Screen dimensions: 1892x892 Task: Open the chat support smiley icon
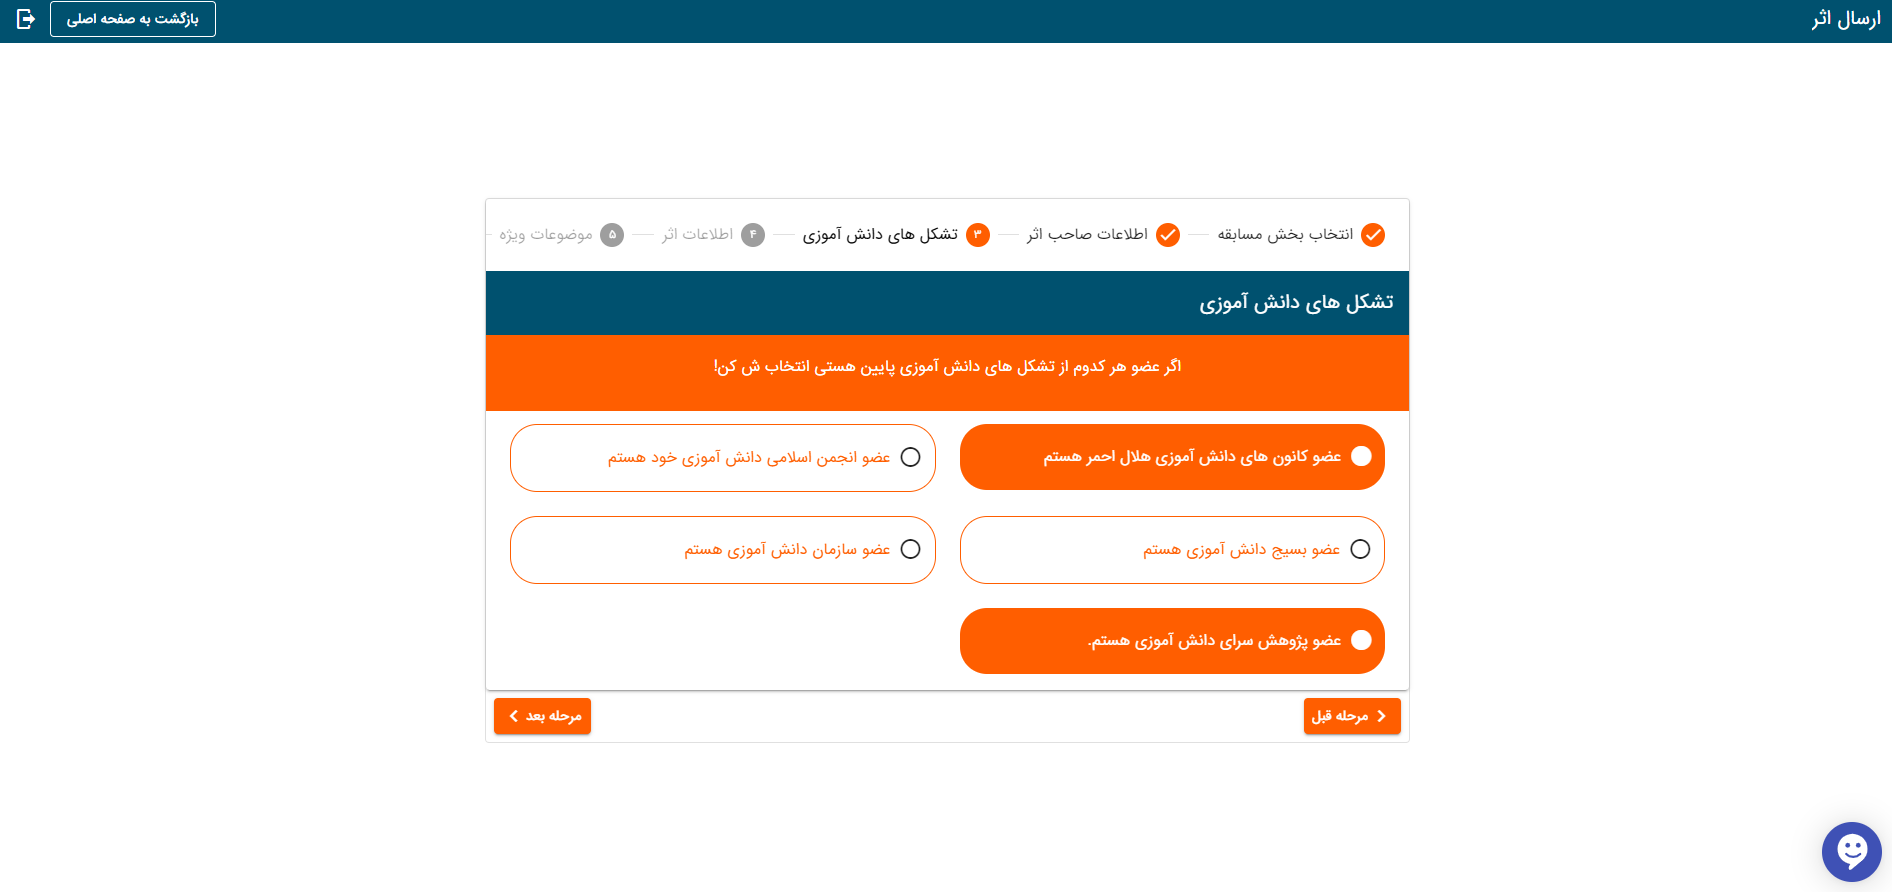tap(1851, 851)
